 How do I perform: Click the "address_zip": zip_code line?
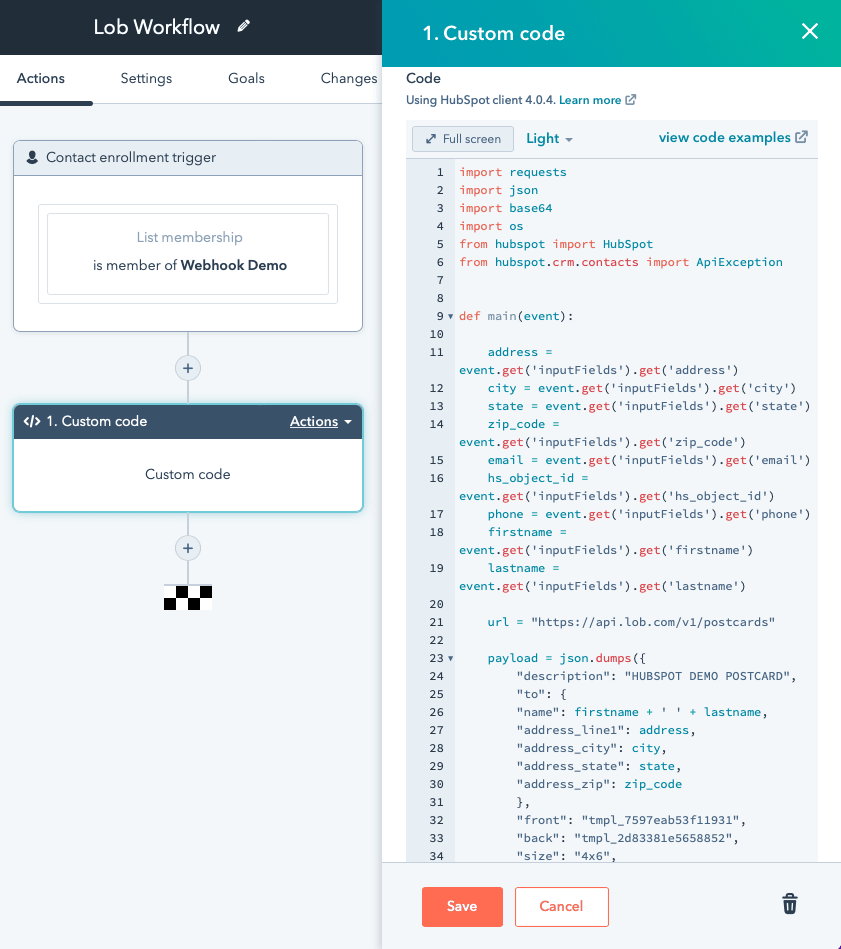point(599,784)
